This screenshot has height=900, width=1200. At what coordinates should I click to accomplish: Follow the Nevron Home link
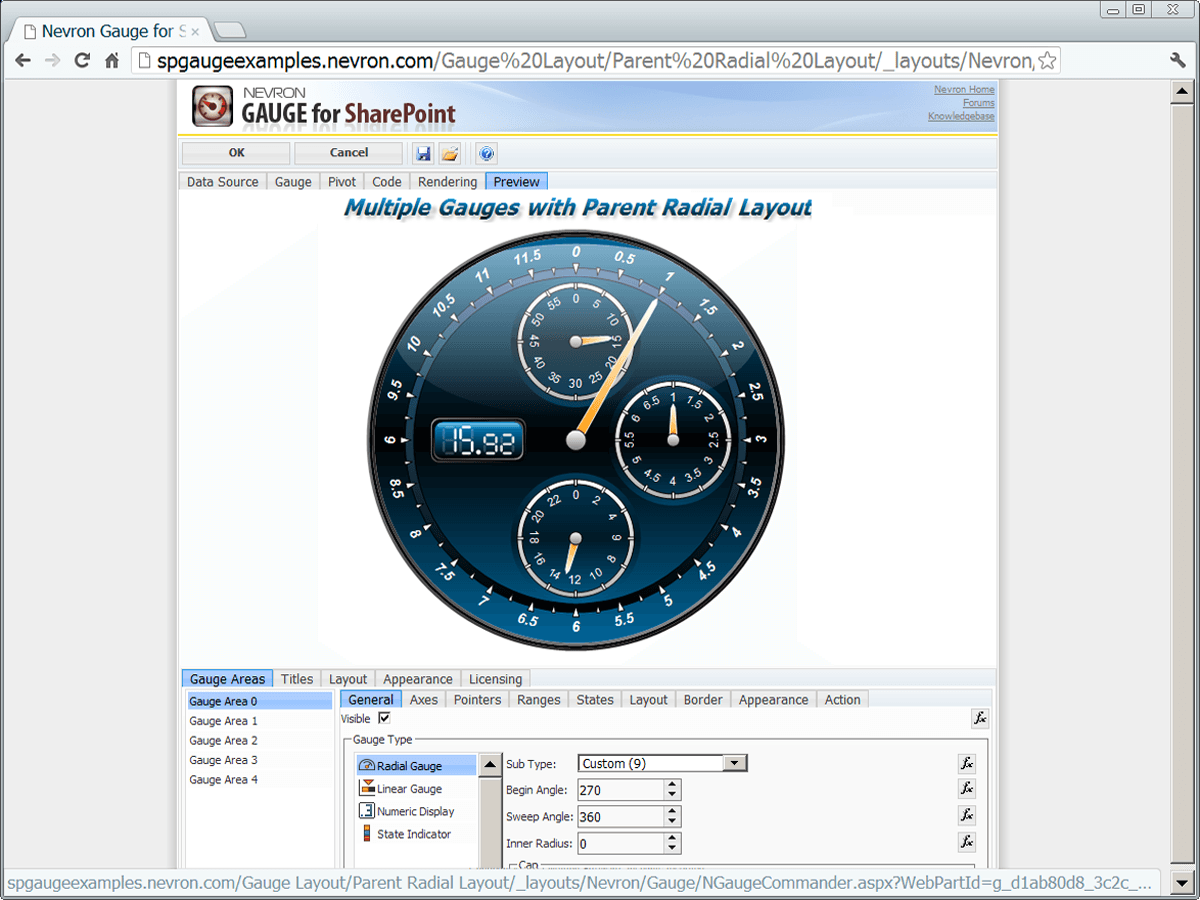[964, 90]
